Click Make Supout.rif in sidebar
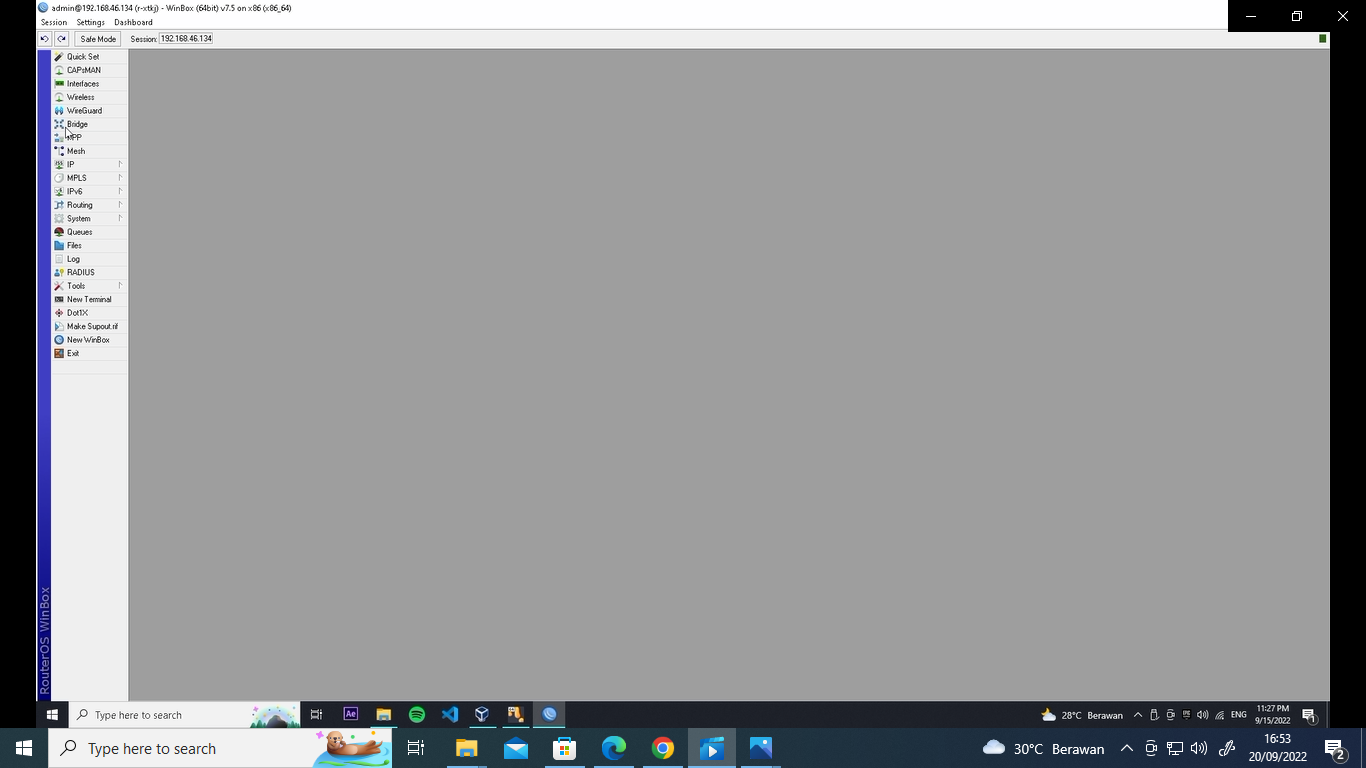This screenshot has height=768, width=1366. pos(89,326)
